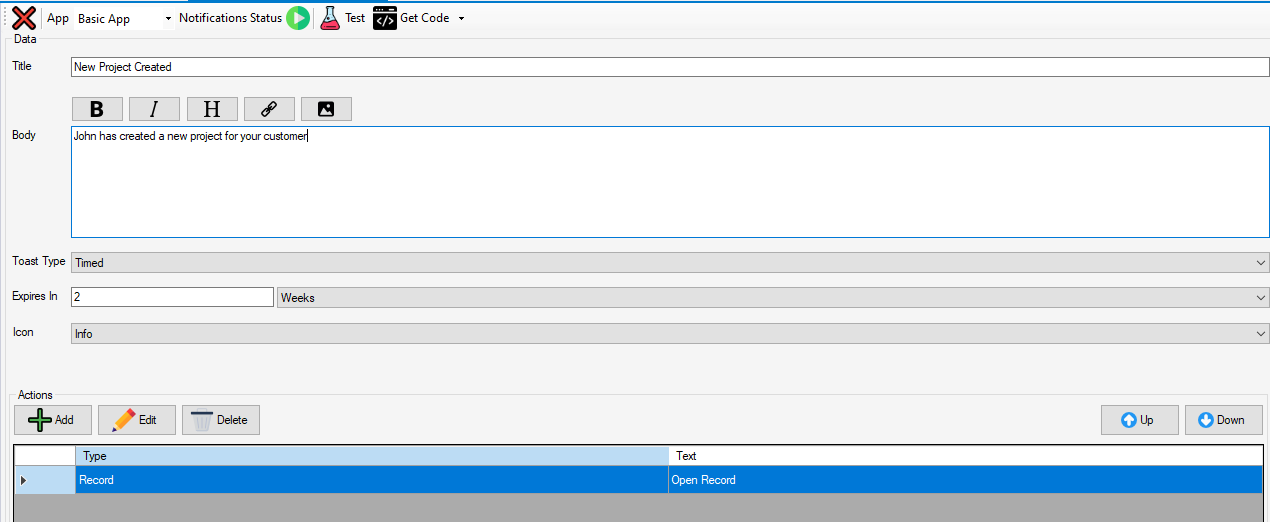Insert heading with H button
This screenshot has height=522, width=1270.
point(212,109)
